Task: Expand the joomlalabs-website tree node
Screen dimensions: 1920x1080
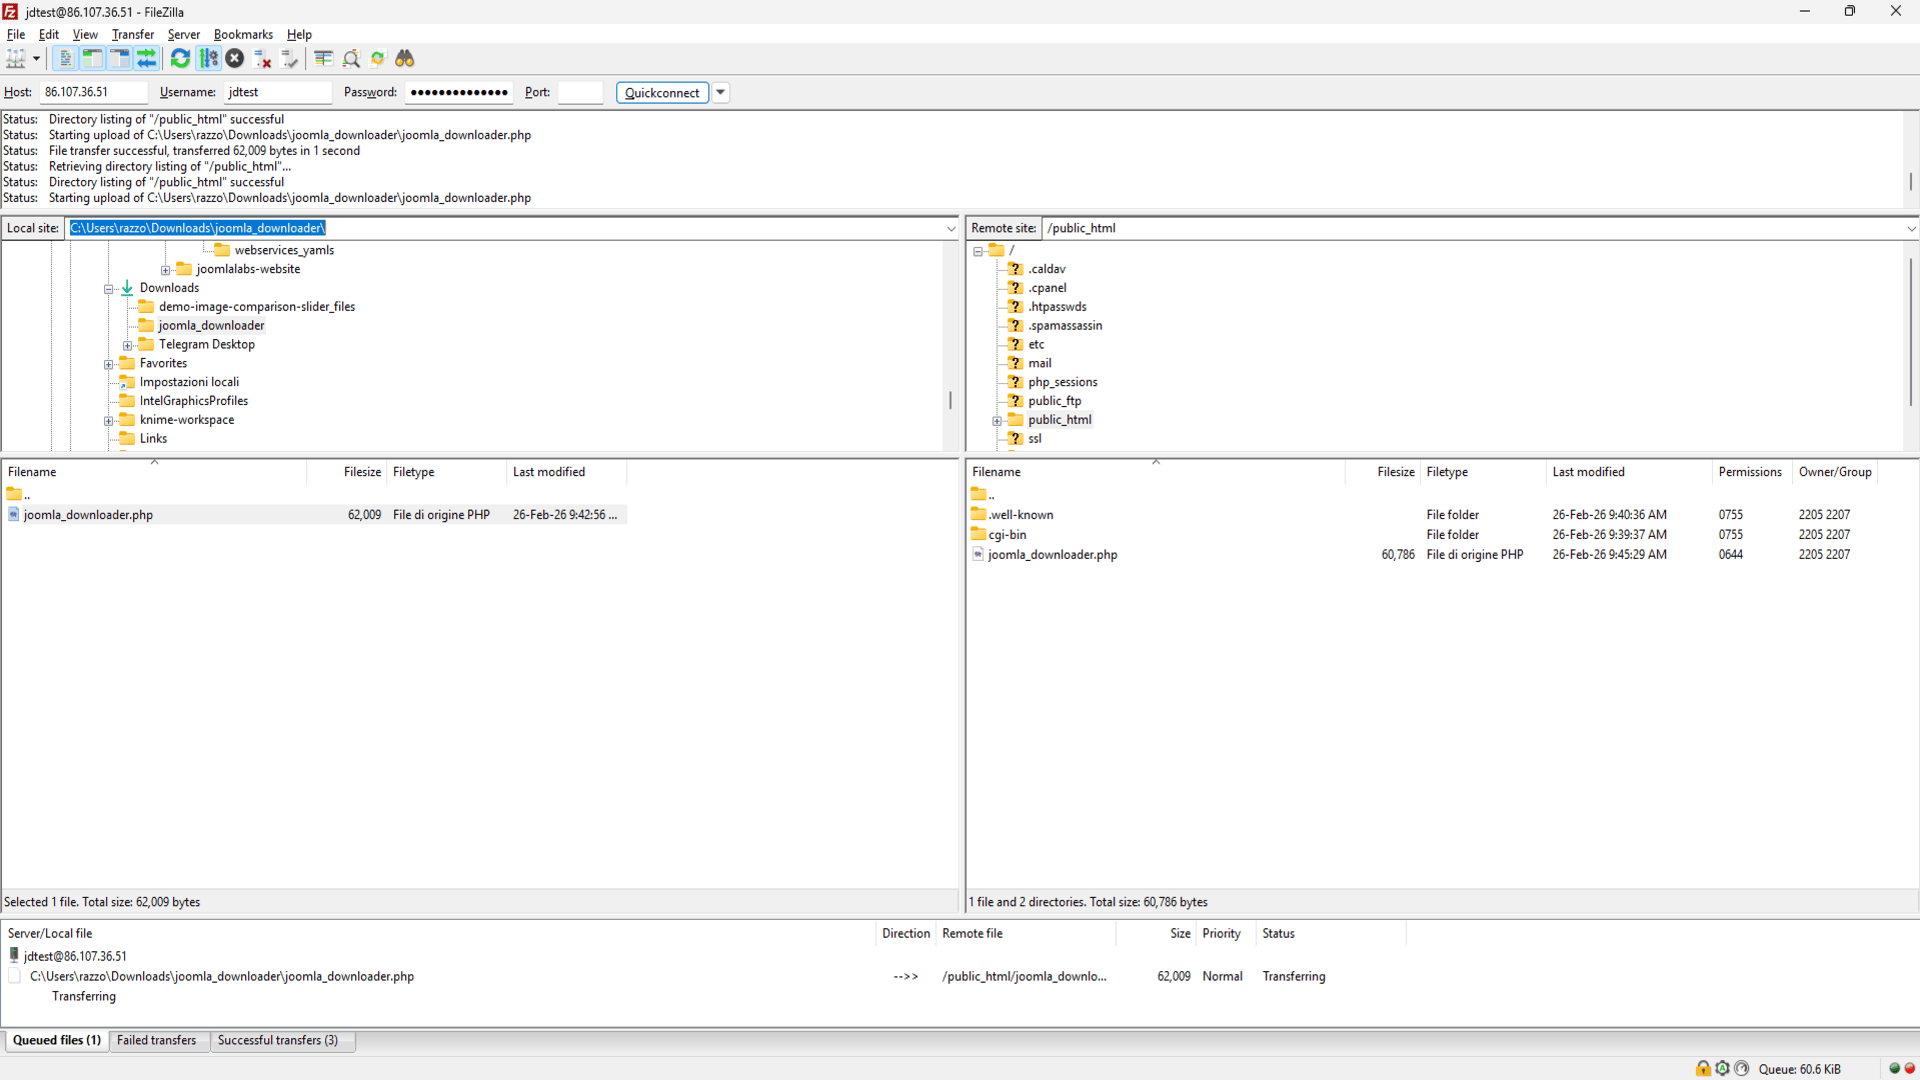Action: (166, 270)
